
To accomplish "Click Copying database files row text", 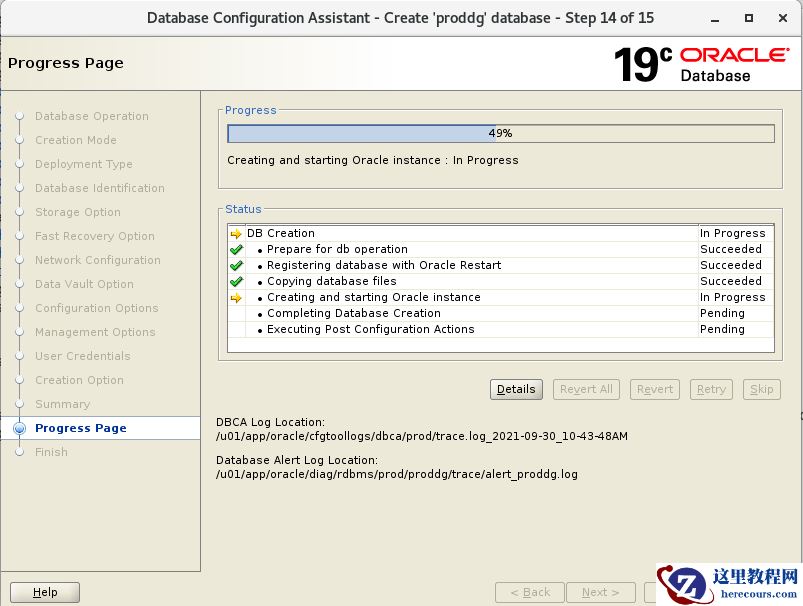I will click(x=331, y=281).
